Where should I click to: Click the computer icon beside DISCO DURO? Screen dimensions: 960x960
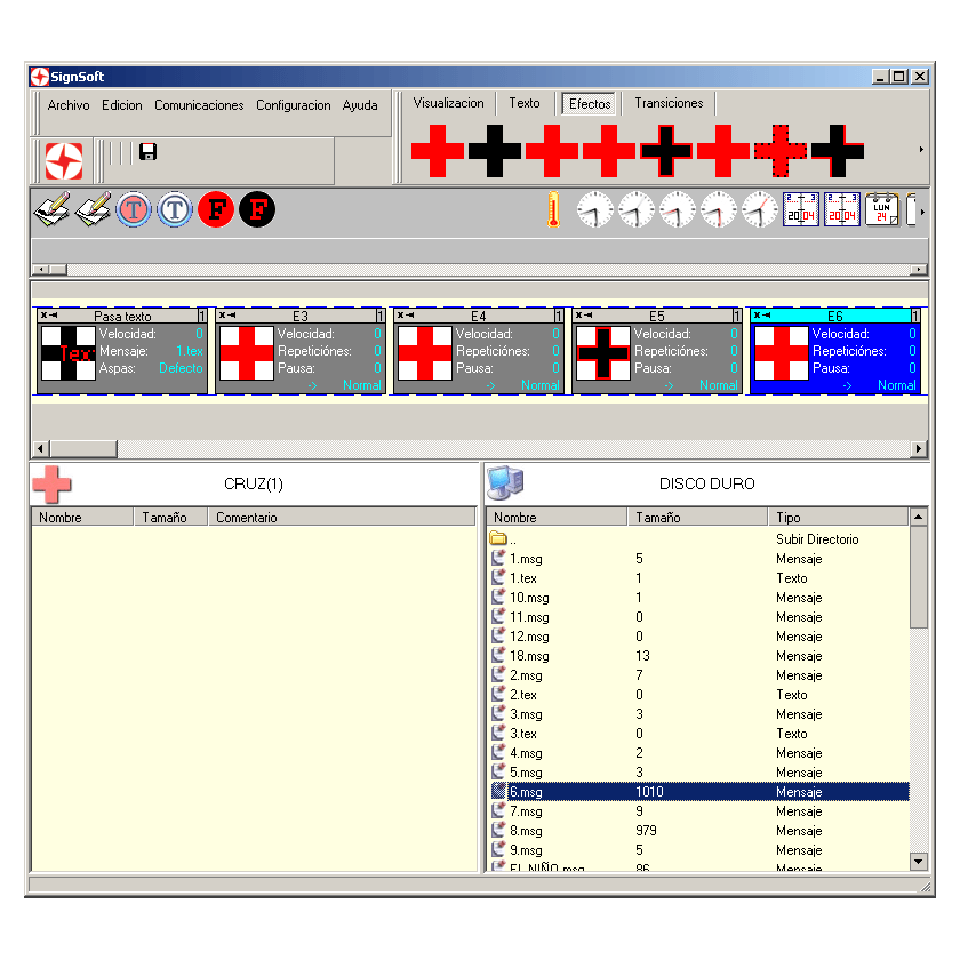click(x=505, y=483)
